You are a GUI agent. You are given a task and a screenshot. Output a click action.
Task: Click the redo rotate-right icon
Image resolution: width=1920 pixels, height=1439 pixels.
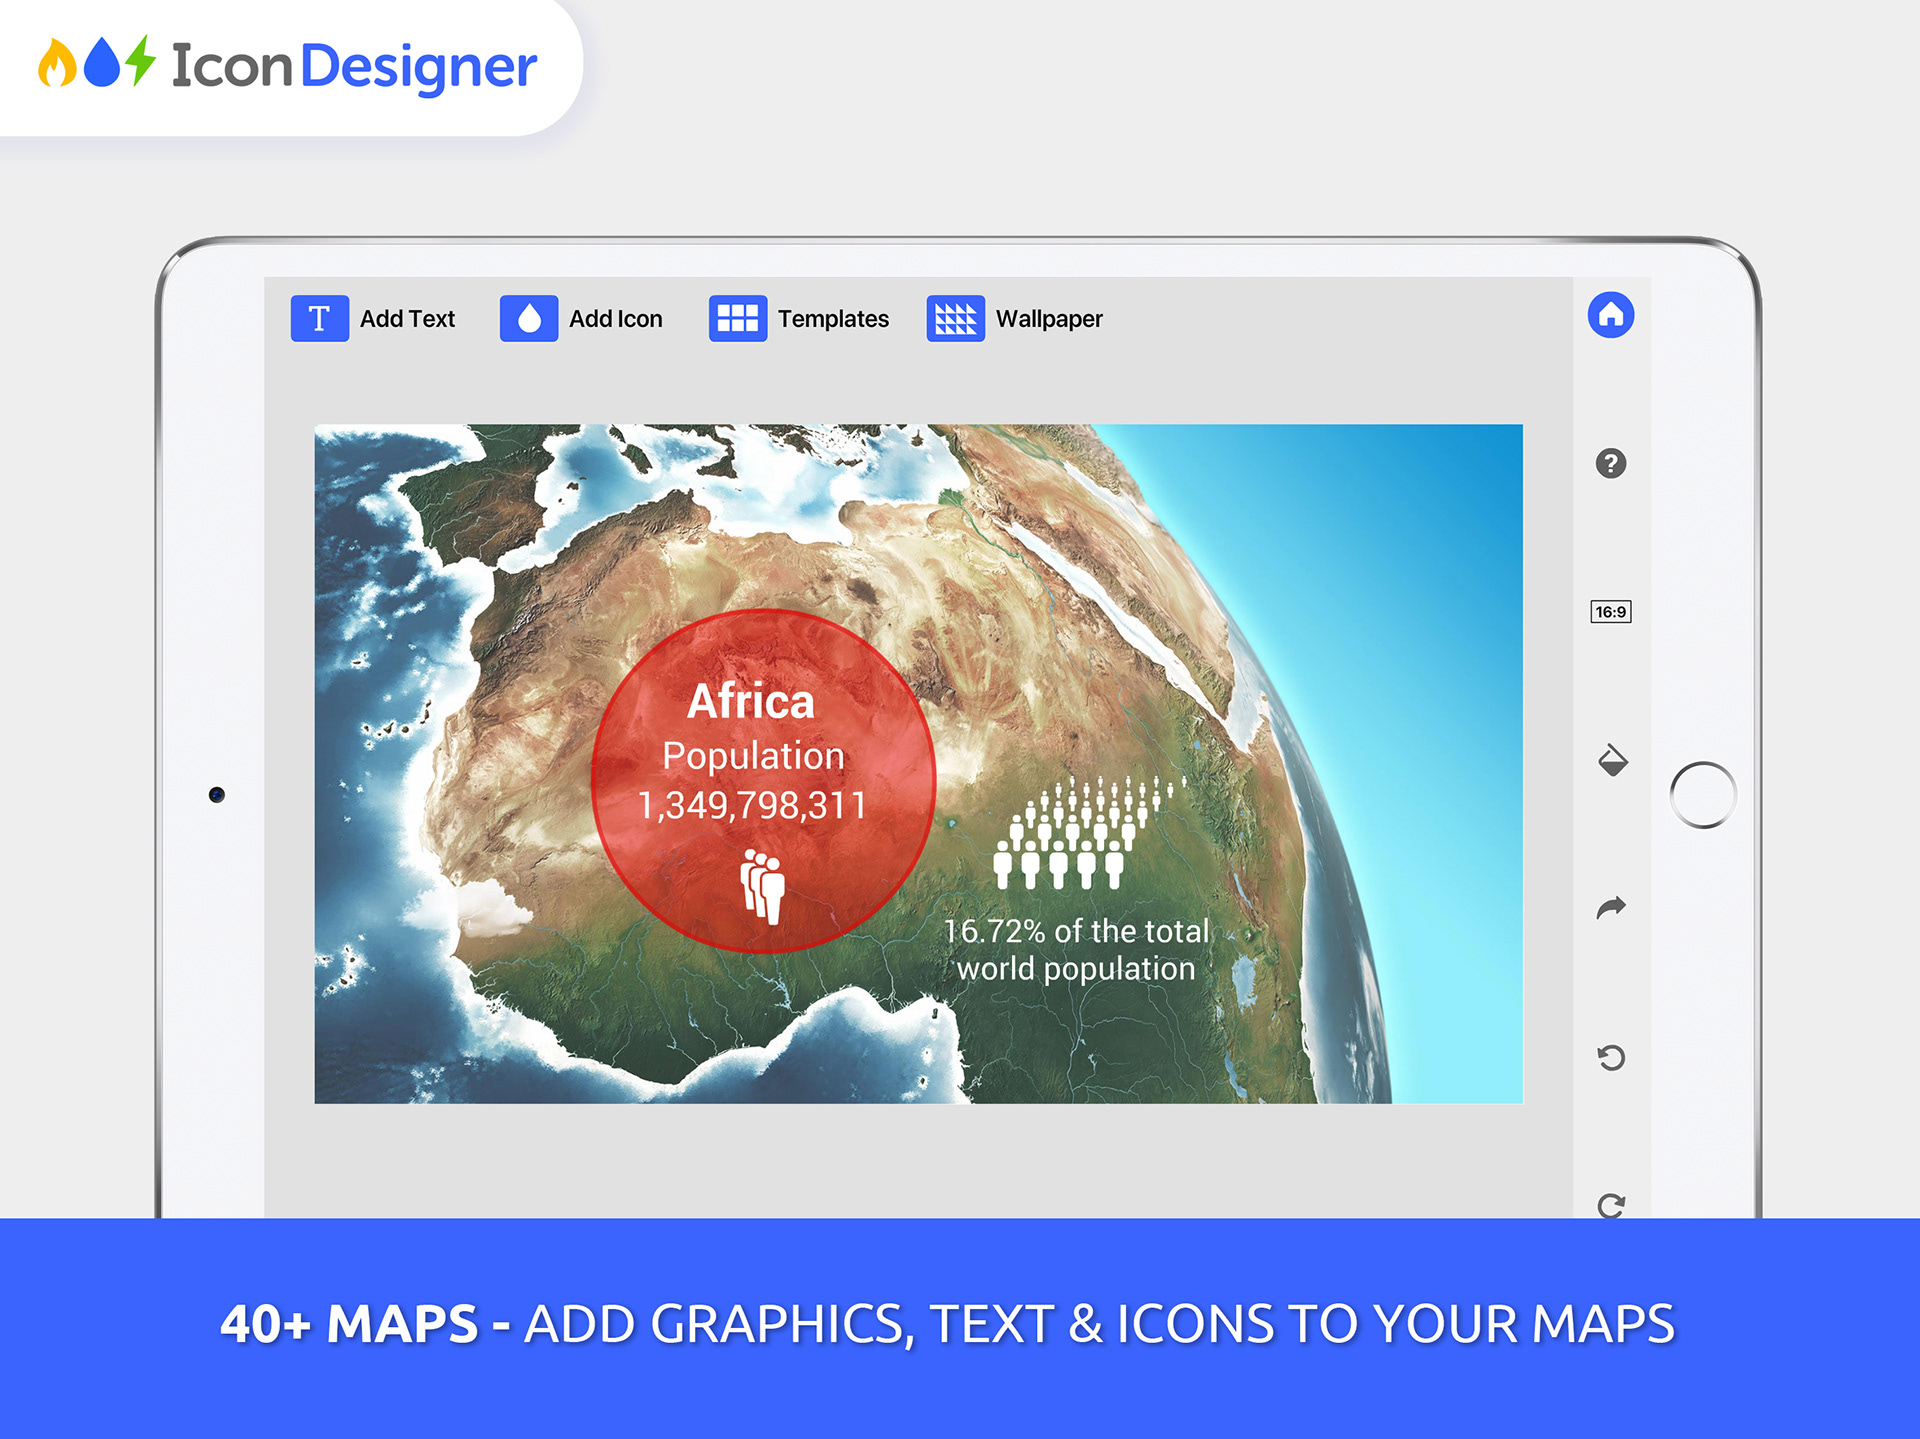[1611, 1204]
